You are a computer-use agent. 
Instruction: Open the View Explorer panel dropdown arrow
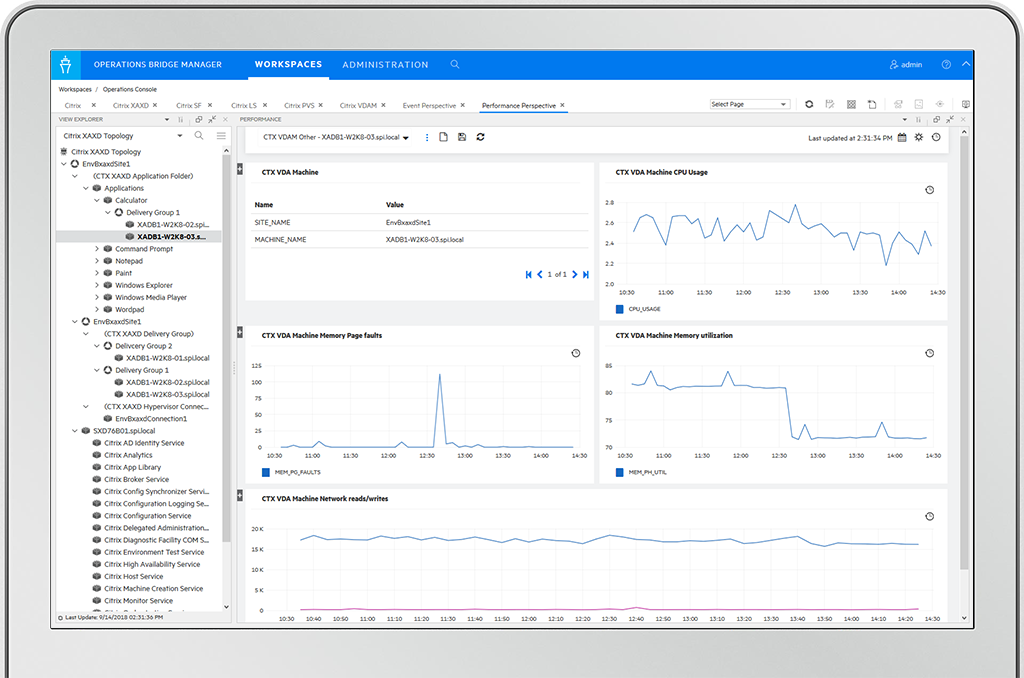[167, 120]
